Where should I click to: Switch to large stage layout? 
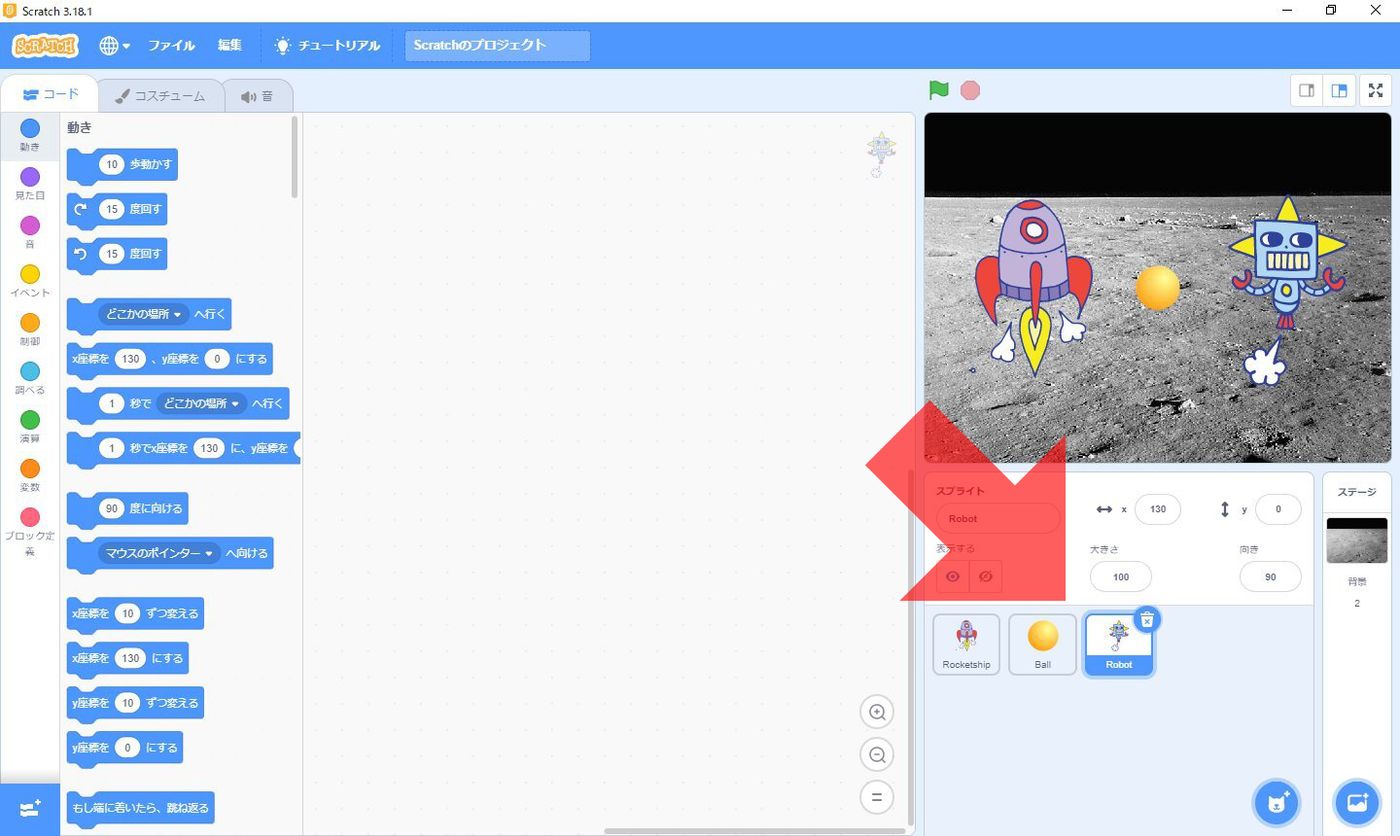pos(1339,91)
